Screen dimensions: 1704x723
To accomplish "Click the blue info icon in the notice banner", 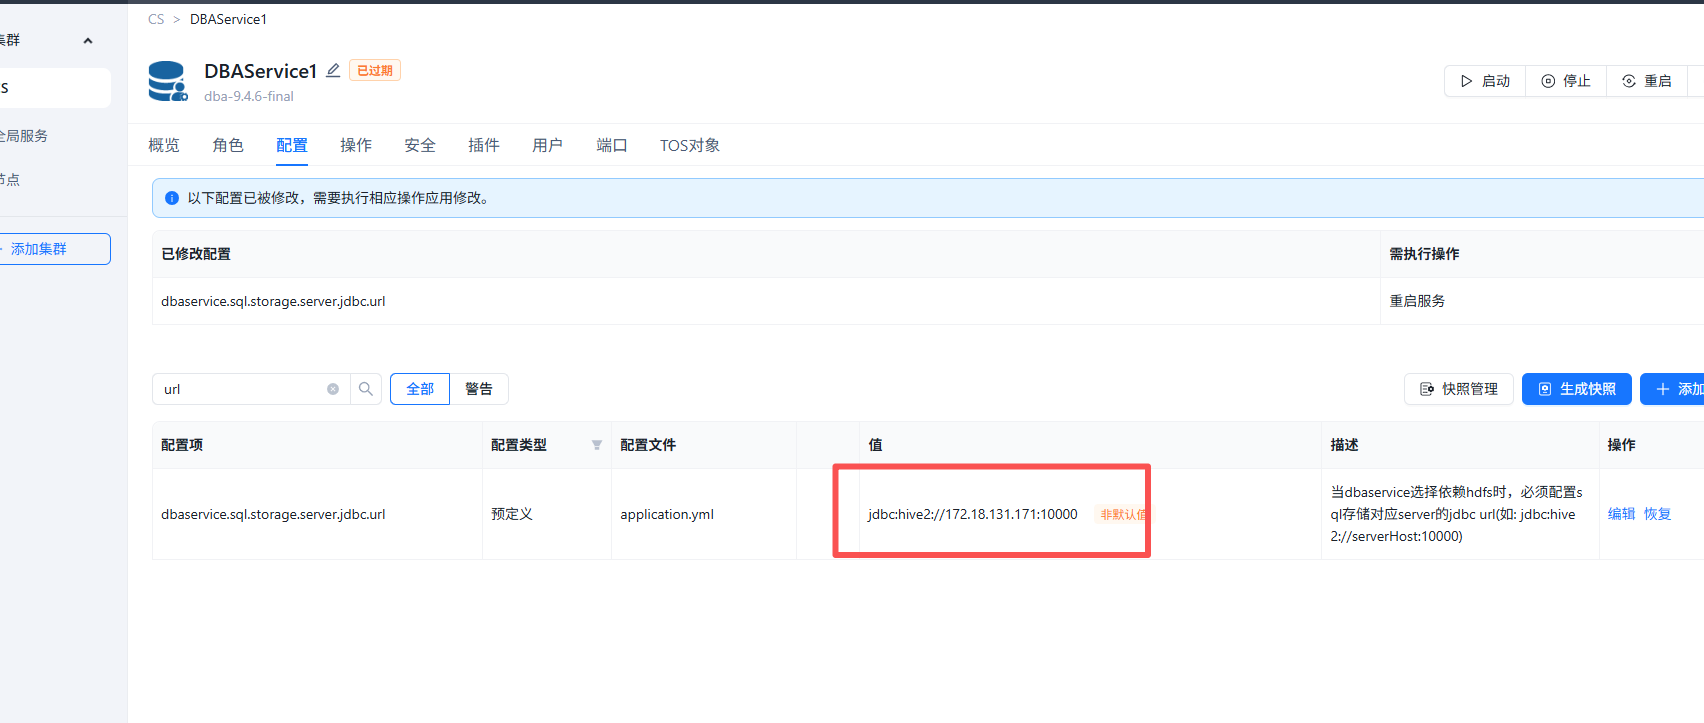I will pos(171,198).
